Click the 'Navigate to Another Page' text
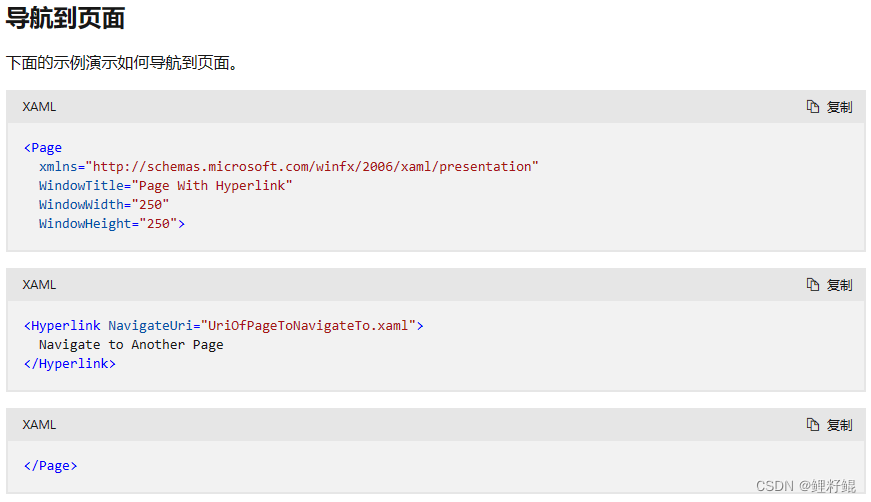The height and width of the screenshot is (502, 871). point(131,344)
